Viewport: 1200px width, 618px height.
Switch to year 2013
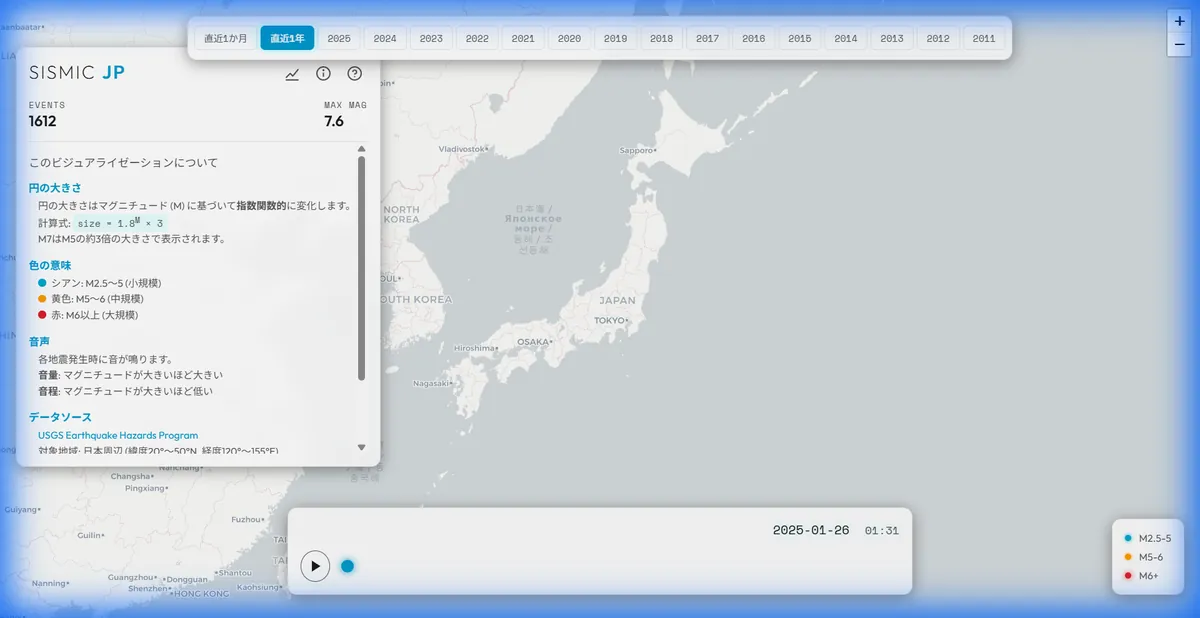point(891,38)
